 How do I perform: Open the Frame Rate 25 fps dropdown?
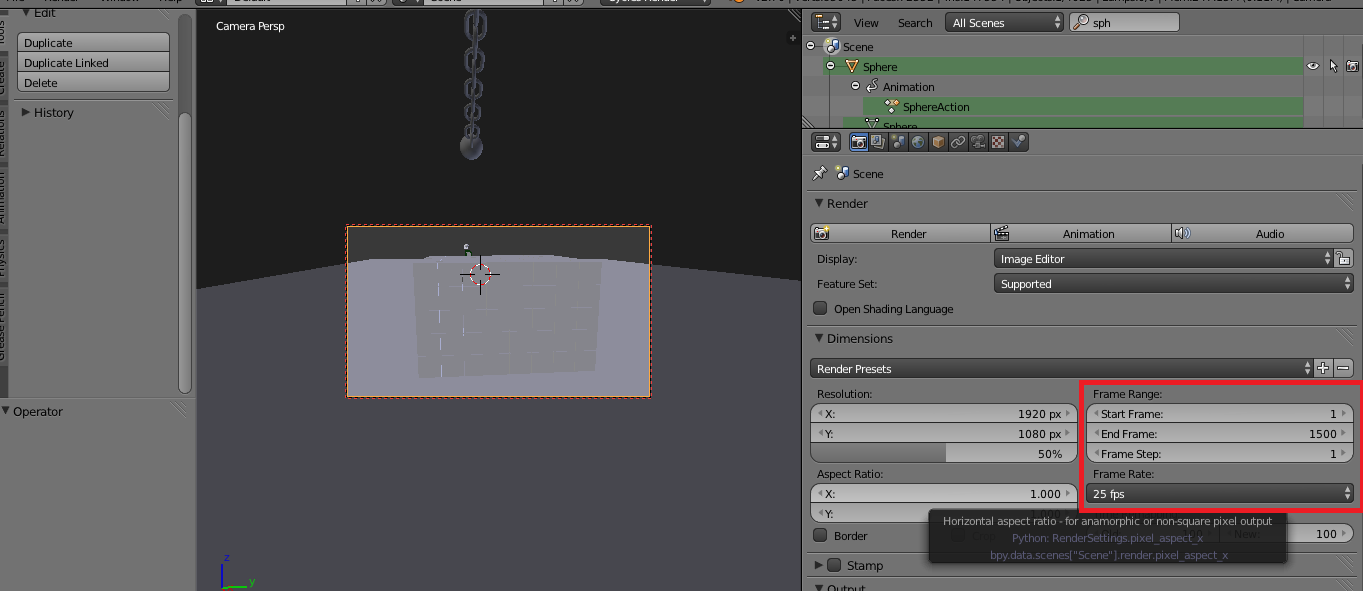[x=1220, y=494]
